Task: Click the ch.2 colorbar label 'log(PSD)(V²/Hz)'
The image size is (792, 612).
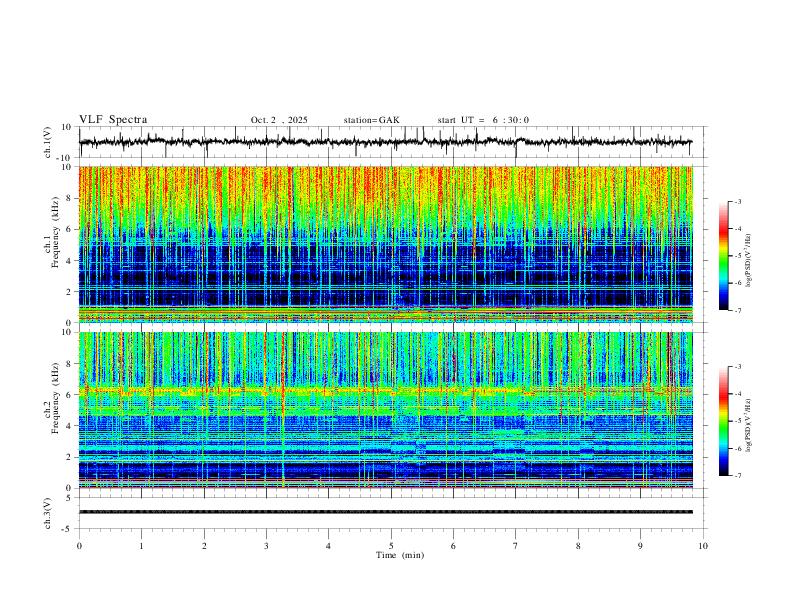Action: [750, 426]
